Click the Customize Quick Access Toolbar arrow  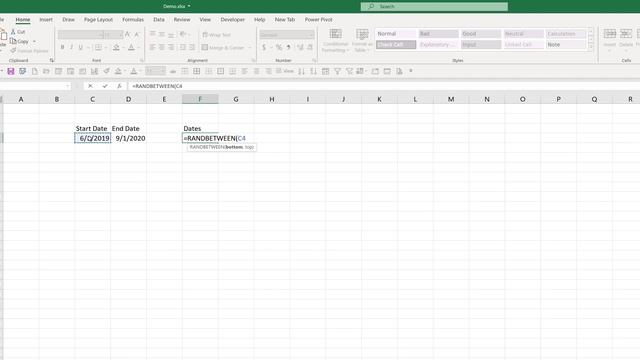point(411,71)
